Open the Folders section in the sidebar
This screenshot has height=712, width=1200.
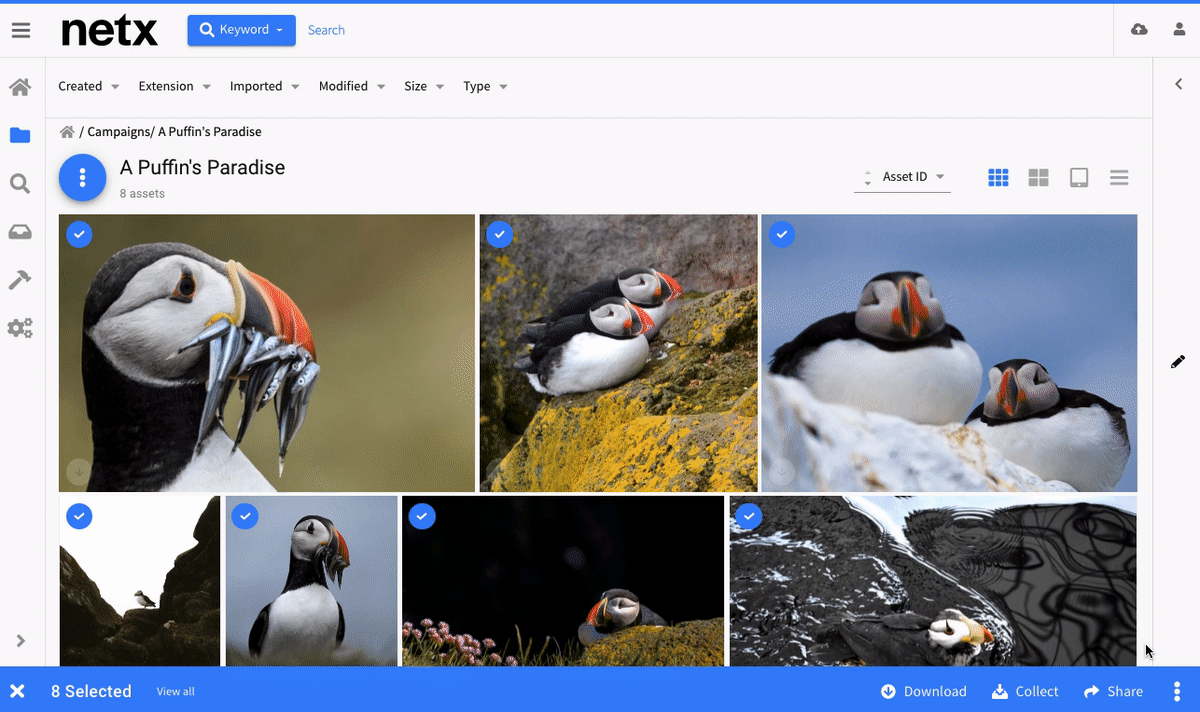(x=20, y=135)
